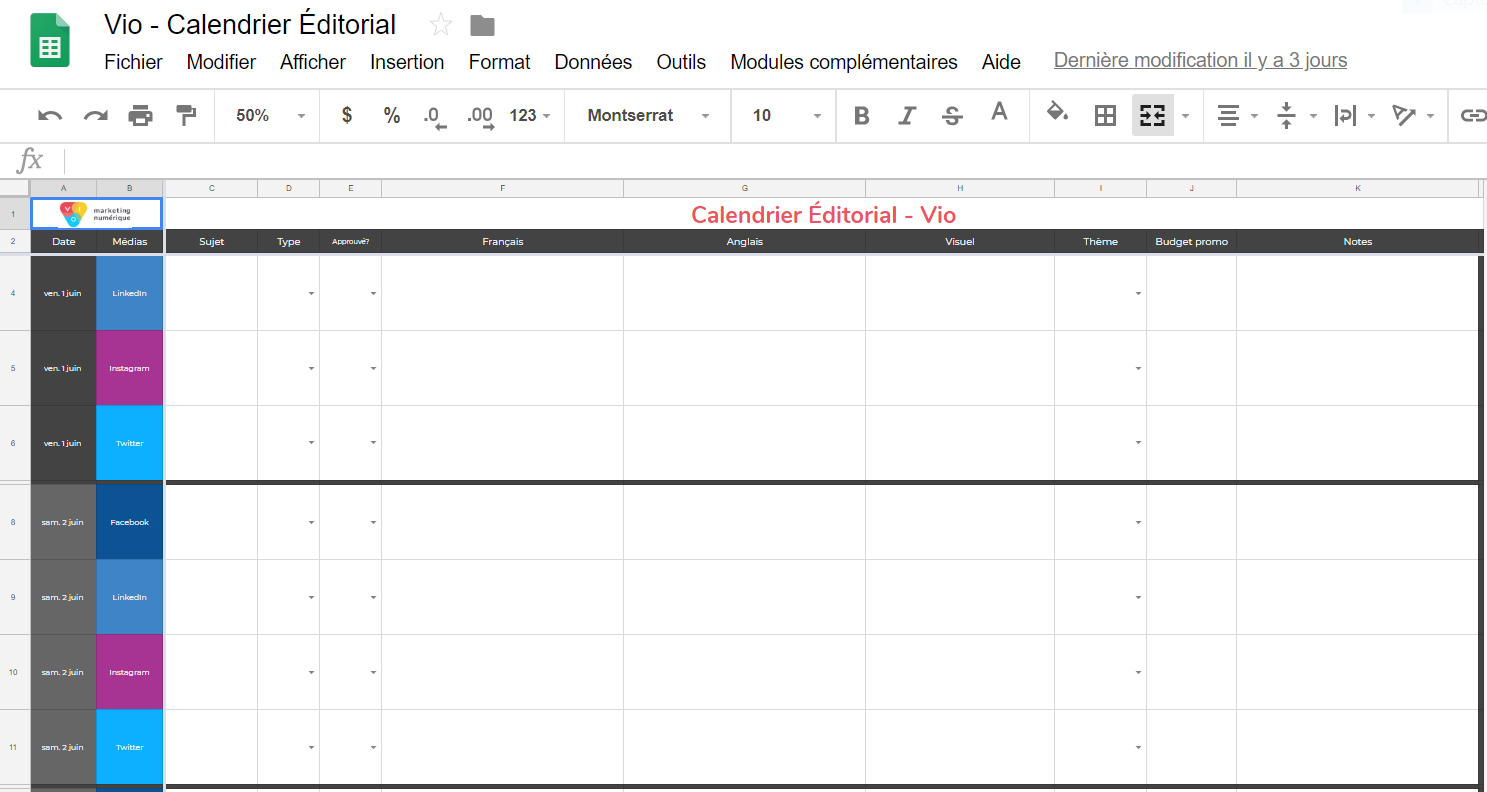Viewport: 1487px width, 792px height.
Task: Open vertical align dropdown
Action: point(1296,116)
